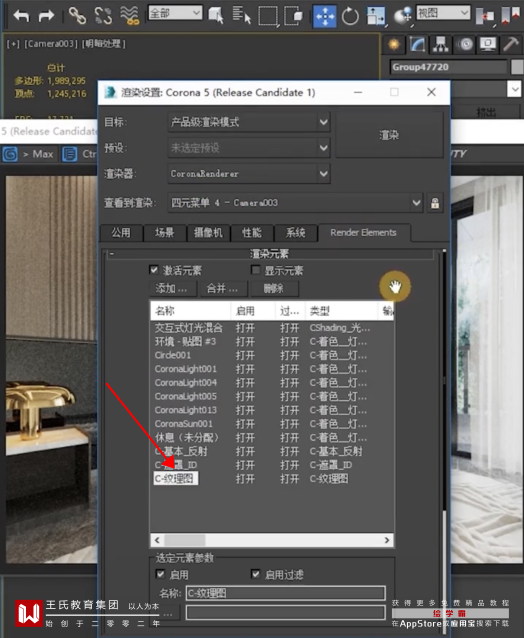Image resolution: width=524 pixels, height=638 pixels.
Task: Open the Display command panel
Action: [x=488, y=44]
